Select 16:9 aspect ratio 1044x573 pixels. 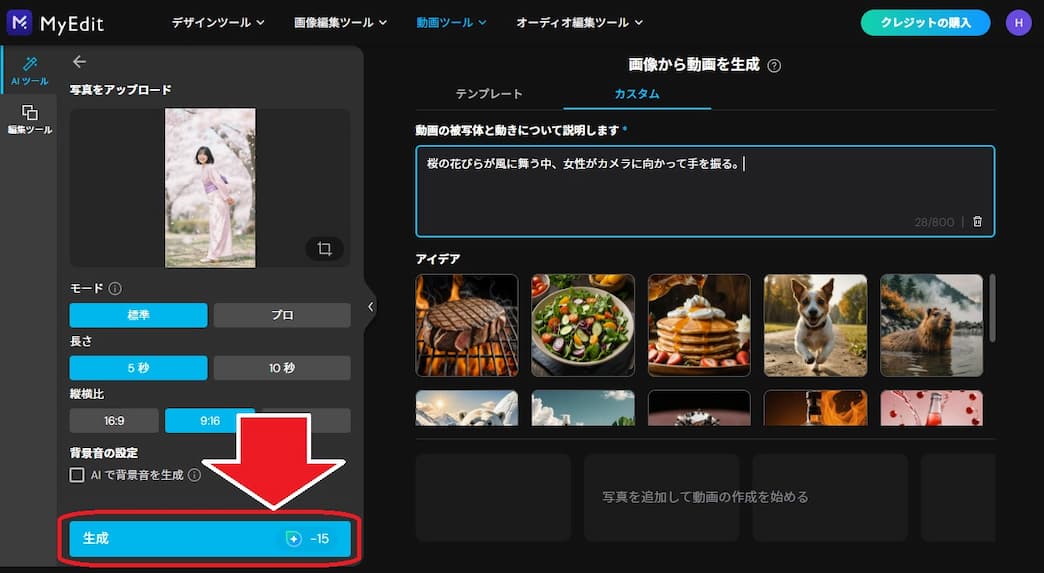coord(113,421)
